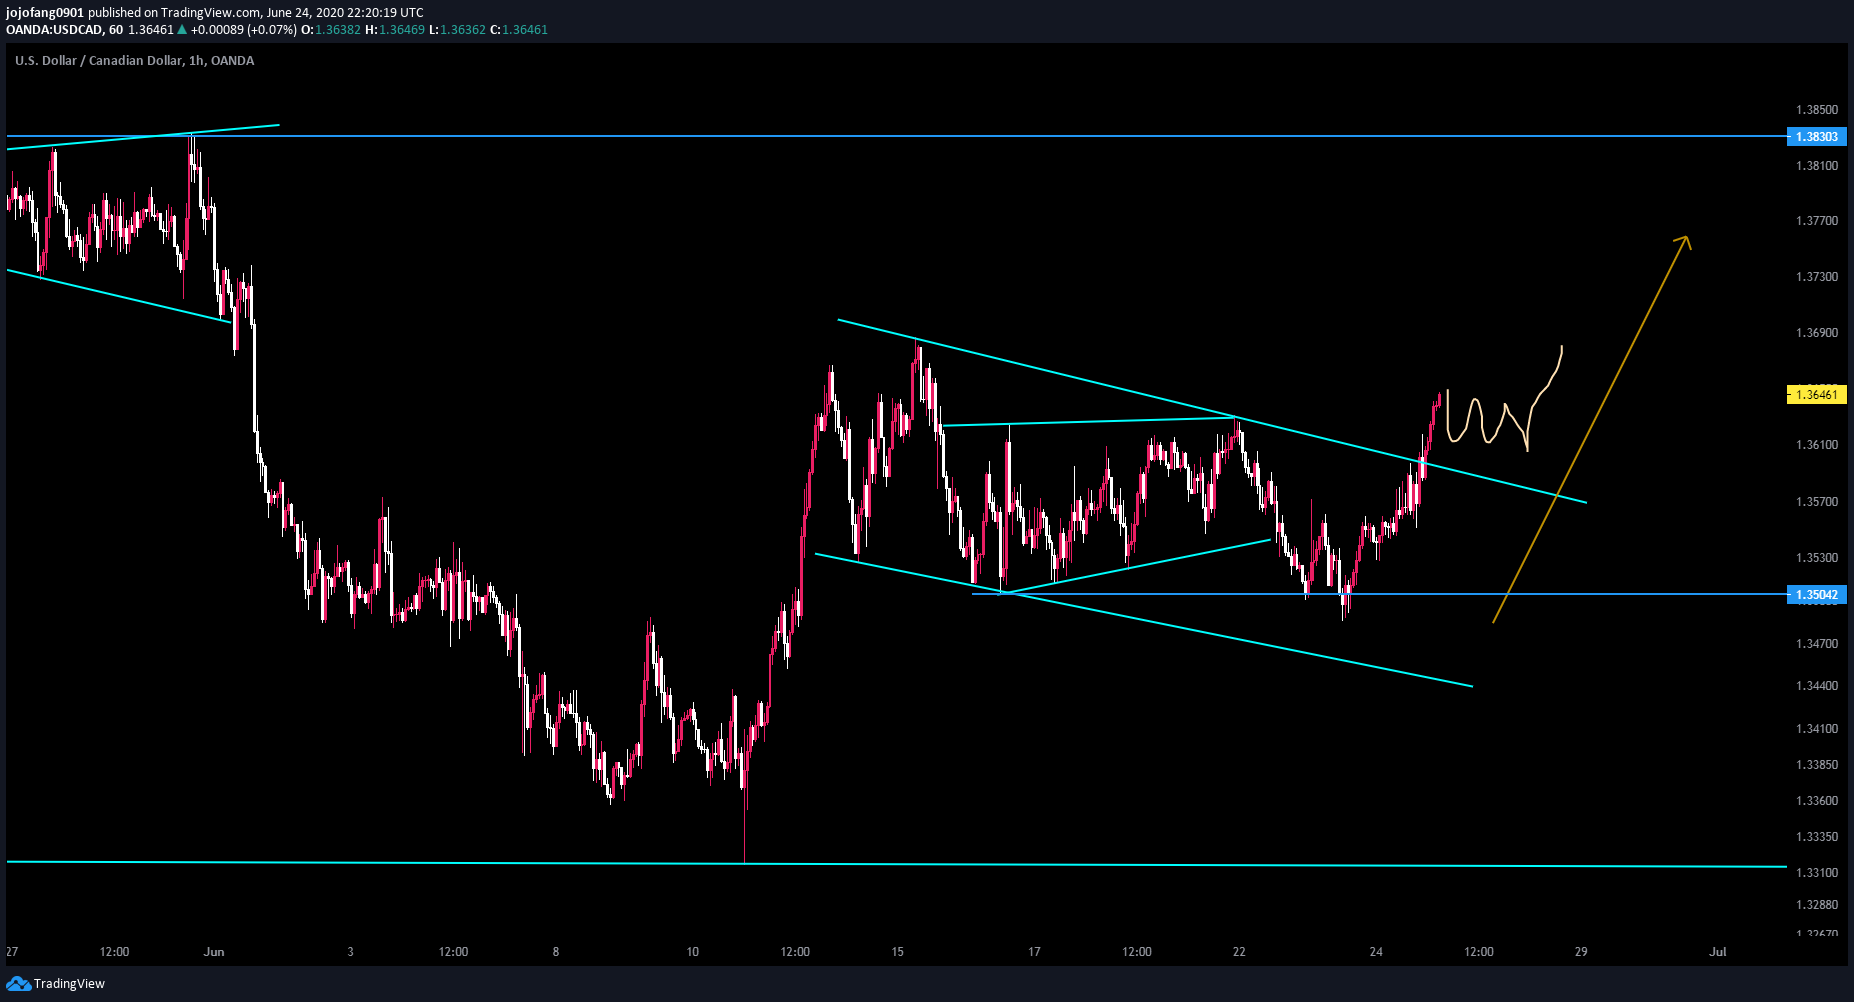Viewport: 1854px width, 1002px height.
Task: Click the 1.36900 price axis label
Action: pos(1816,333)
